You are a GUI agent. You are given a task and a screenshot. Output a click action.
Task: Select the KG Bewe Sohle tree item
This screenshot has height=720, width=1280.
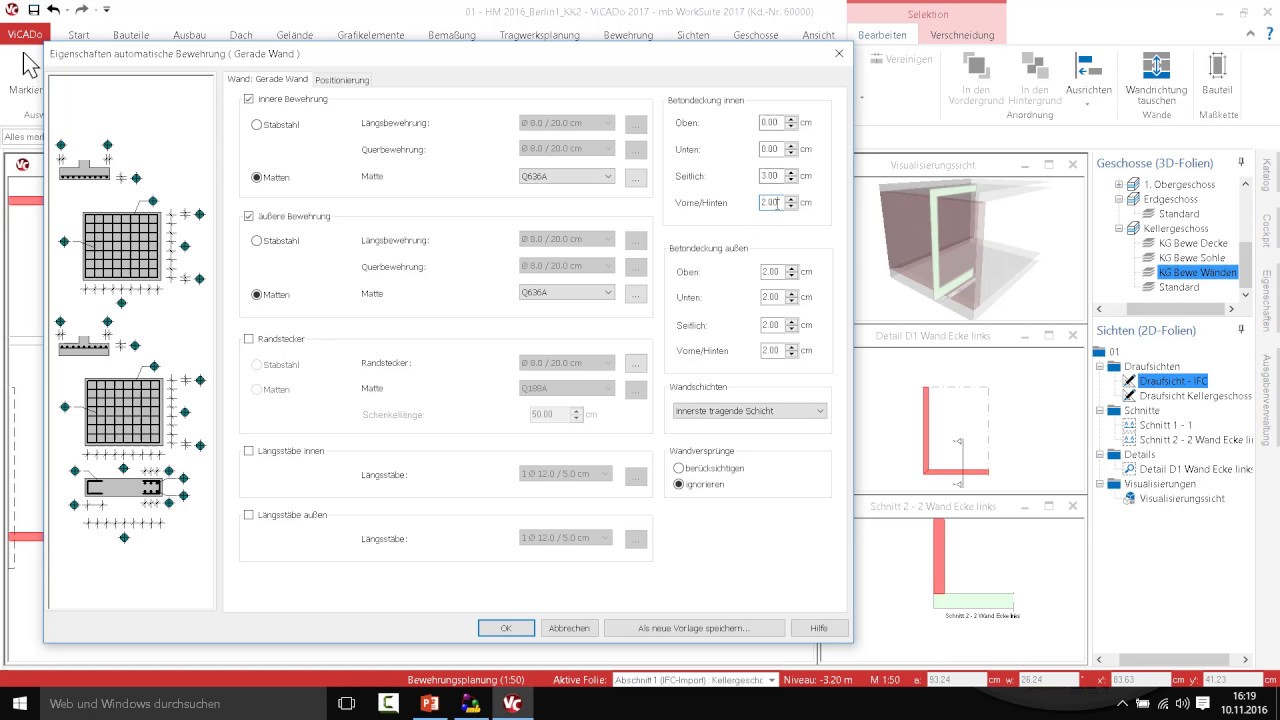[x=1192, y=258]
